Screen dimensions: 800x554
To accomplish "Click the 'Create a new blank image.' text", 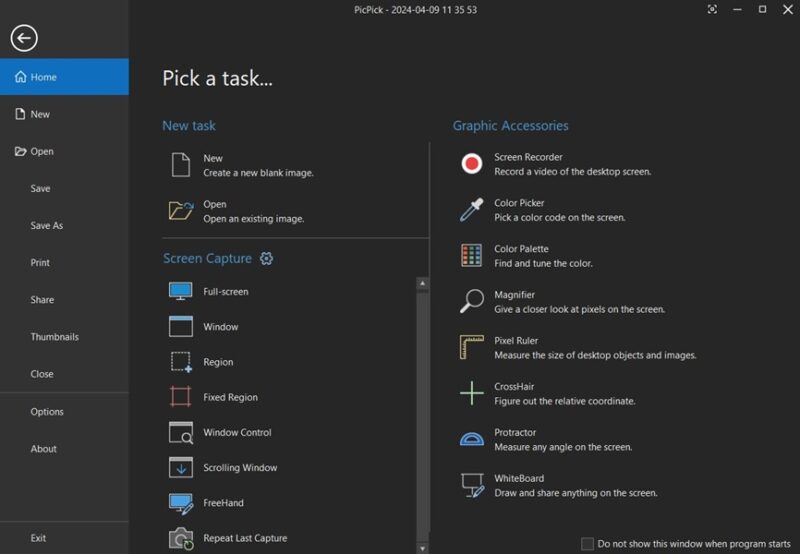I will [258, 173].
